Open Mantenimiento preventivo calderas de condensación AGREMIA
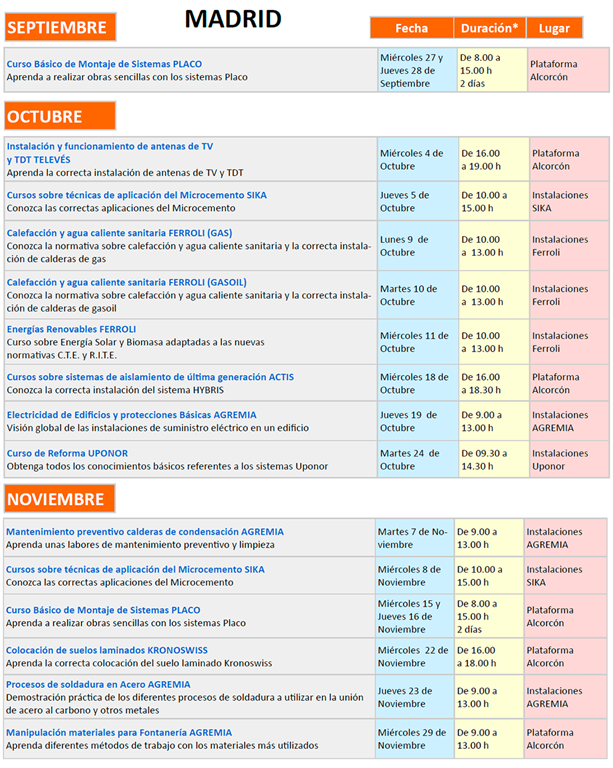Image resolution: width=613 pixels, height=768 pixels. 145,532
